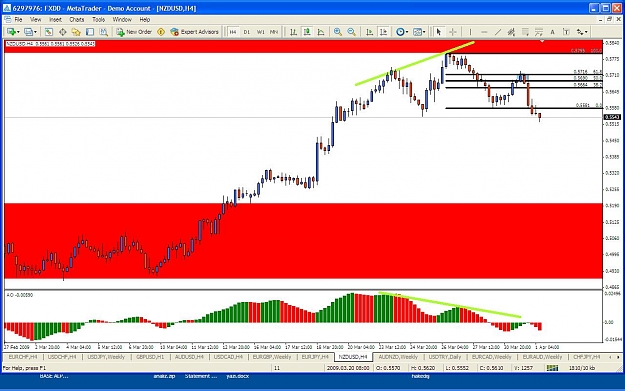Expand the Indicators dropdown arrow
The width and height of the screenshot is (625, 391).
click(407, 32)
